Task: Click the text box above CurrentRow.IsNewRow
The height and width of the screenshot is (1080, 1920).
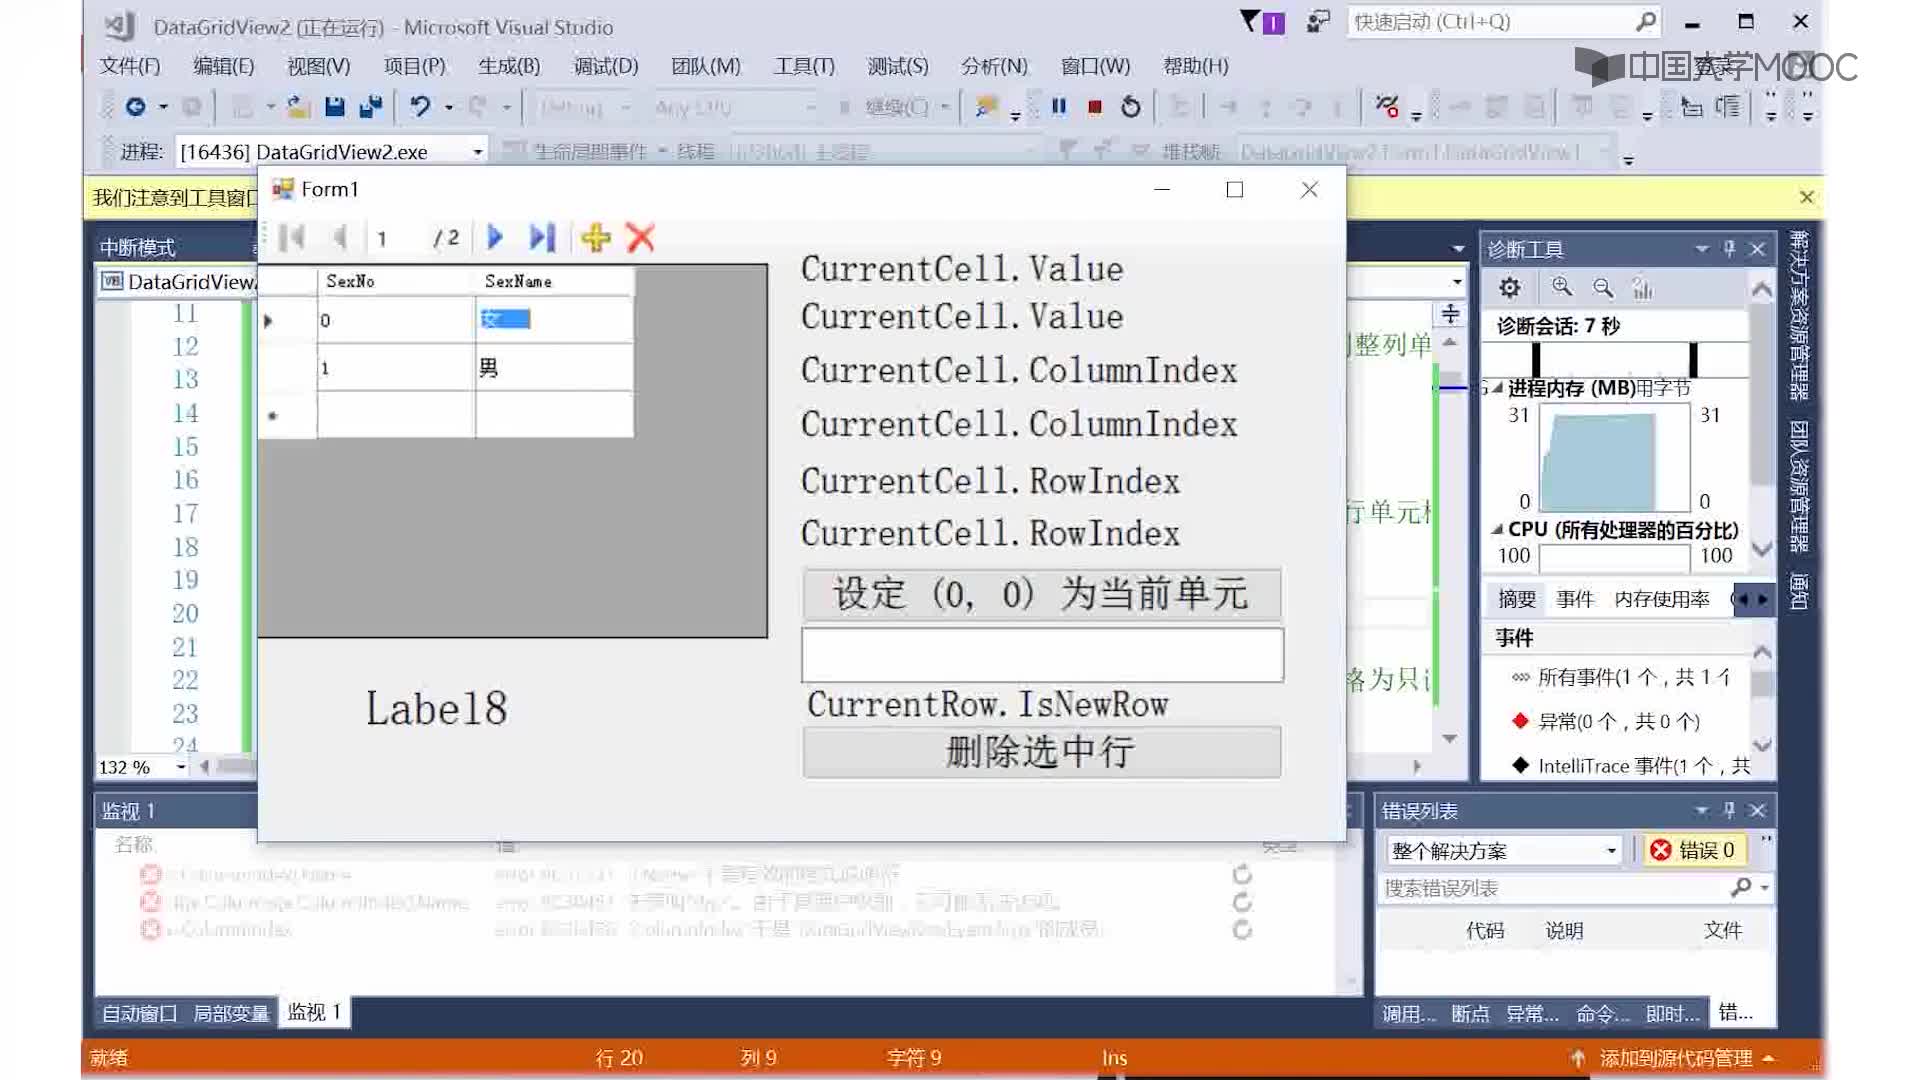Action: point(1042,655)
